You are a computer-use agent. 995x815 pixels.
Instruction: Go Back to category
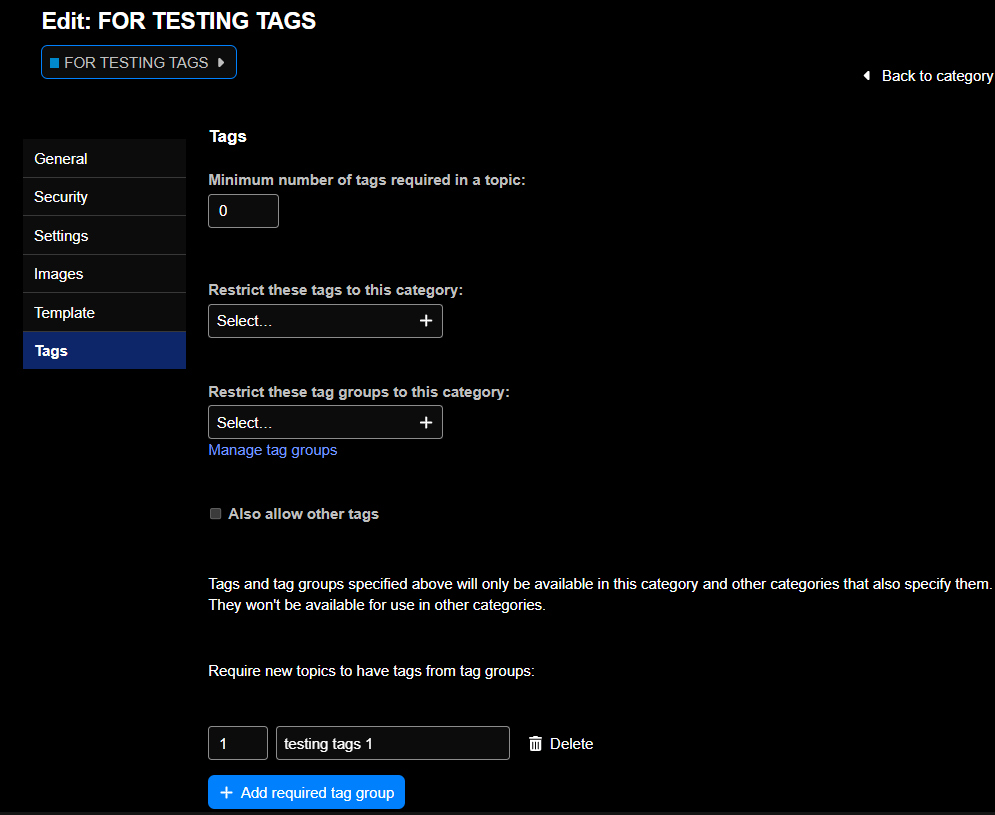click(x=928, y=76)
